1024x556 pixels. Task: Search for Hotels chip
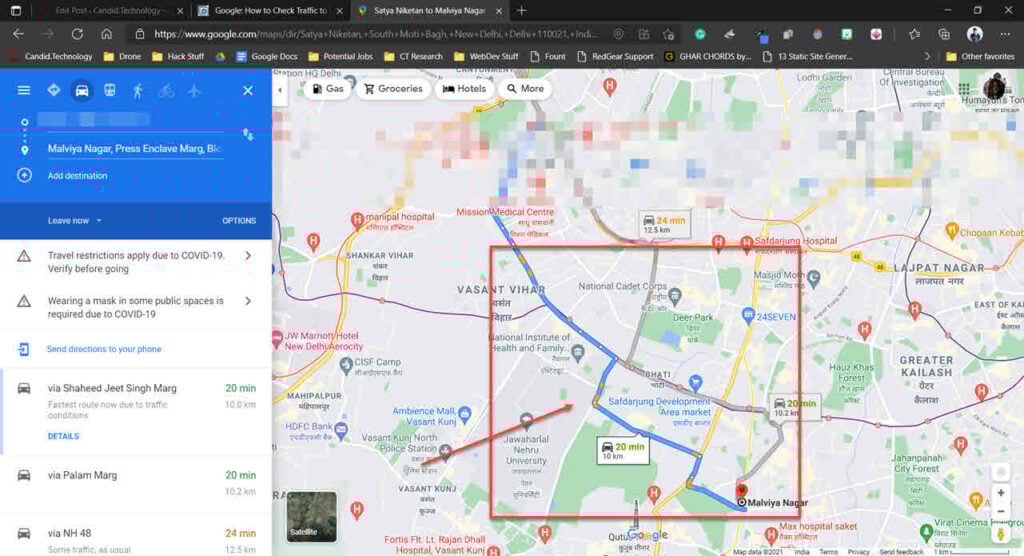point(464,89)
